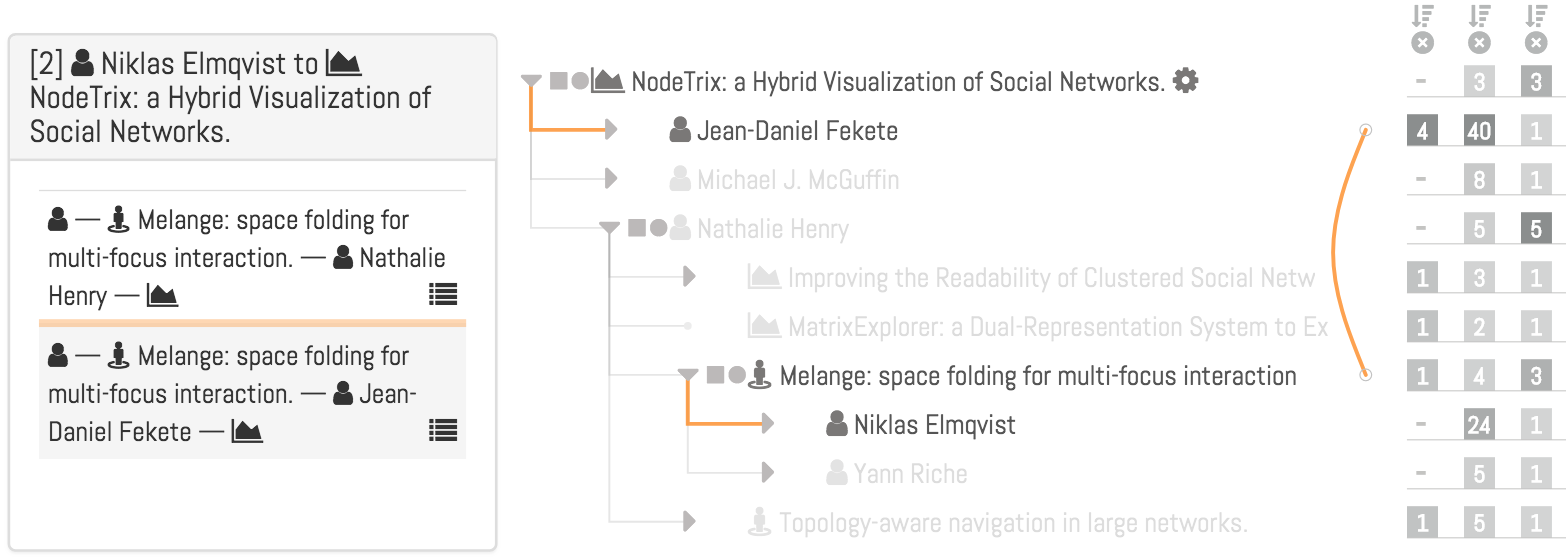Collapse the Nathalie Henry subtree
Image resolution: width=1566 pixels, height=558 pixels.
tap(609, 228)
